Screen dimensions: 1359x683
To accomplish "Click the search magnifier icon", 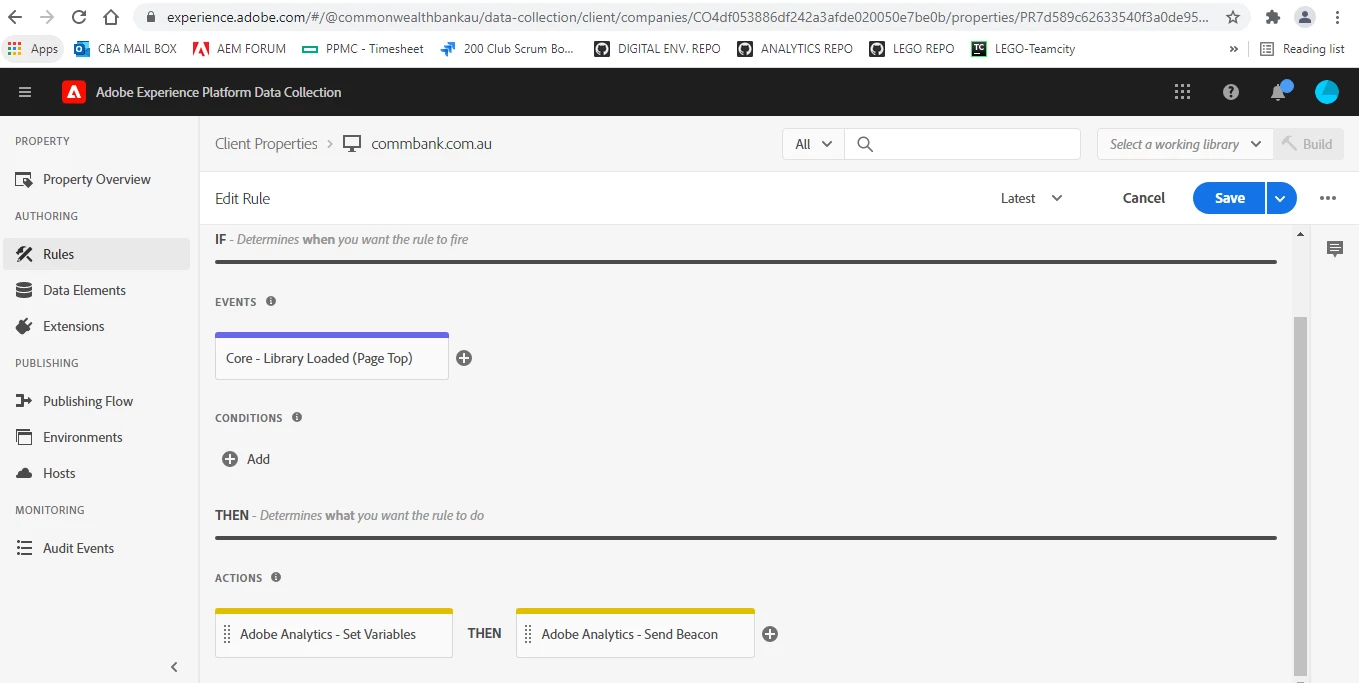I will [866, 144].
